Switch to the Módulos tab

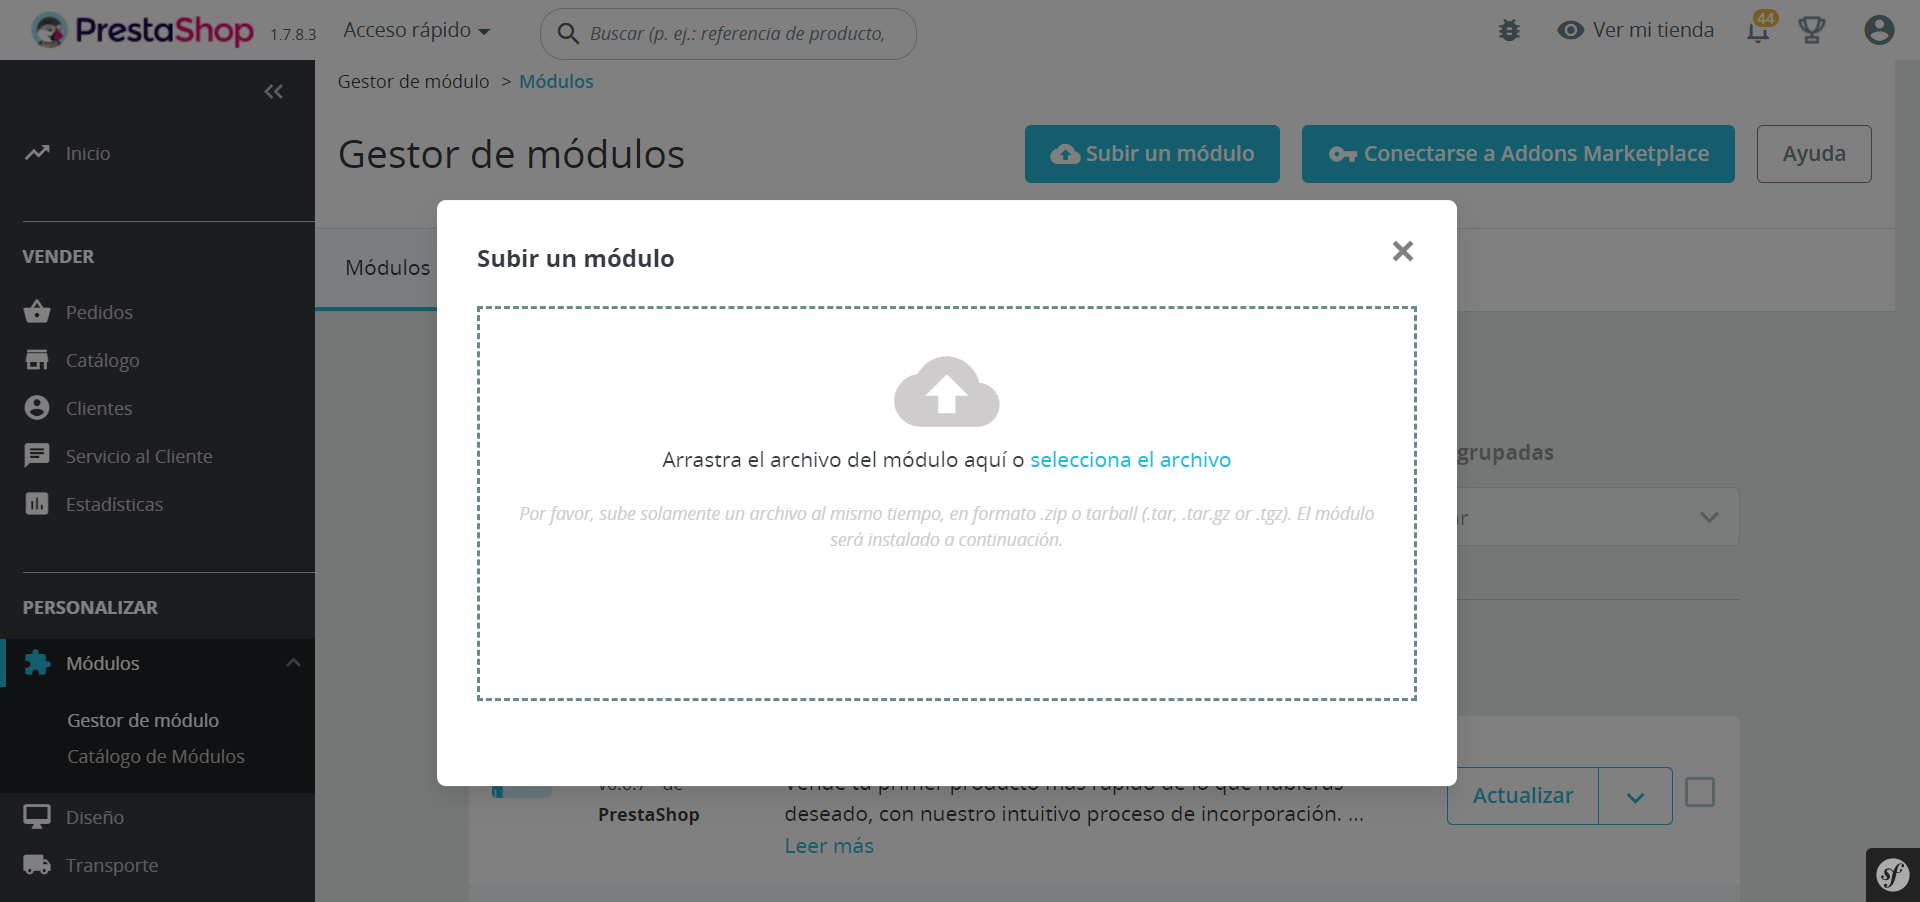(x=387, y=268)
